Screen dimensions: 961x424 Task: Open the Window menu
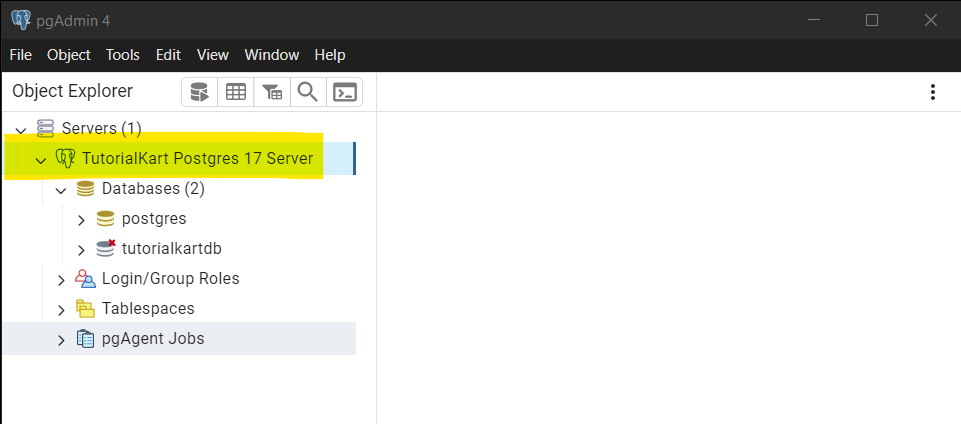coord(272,55)
